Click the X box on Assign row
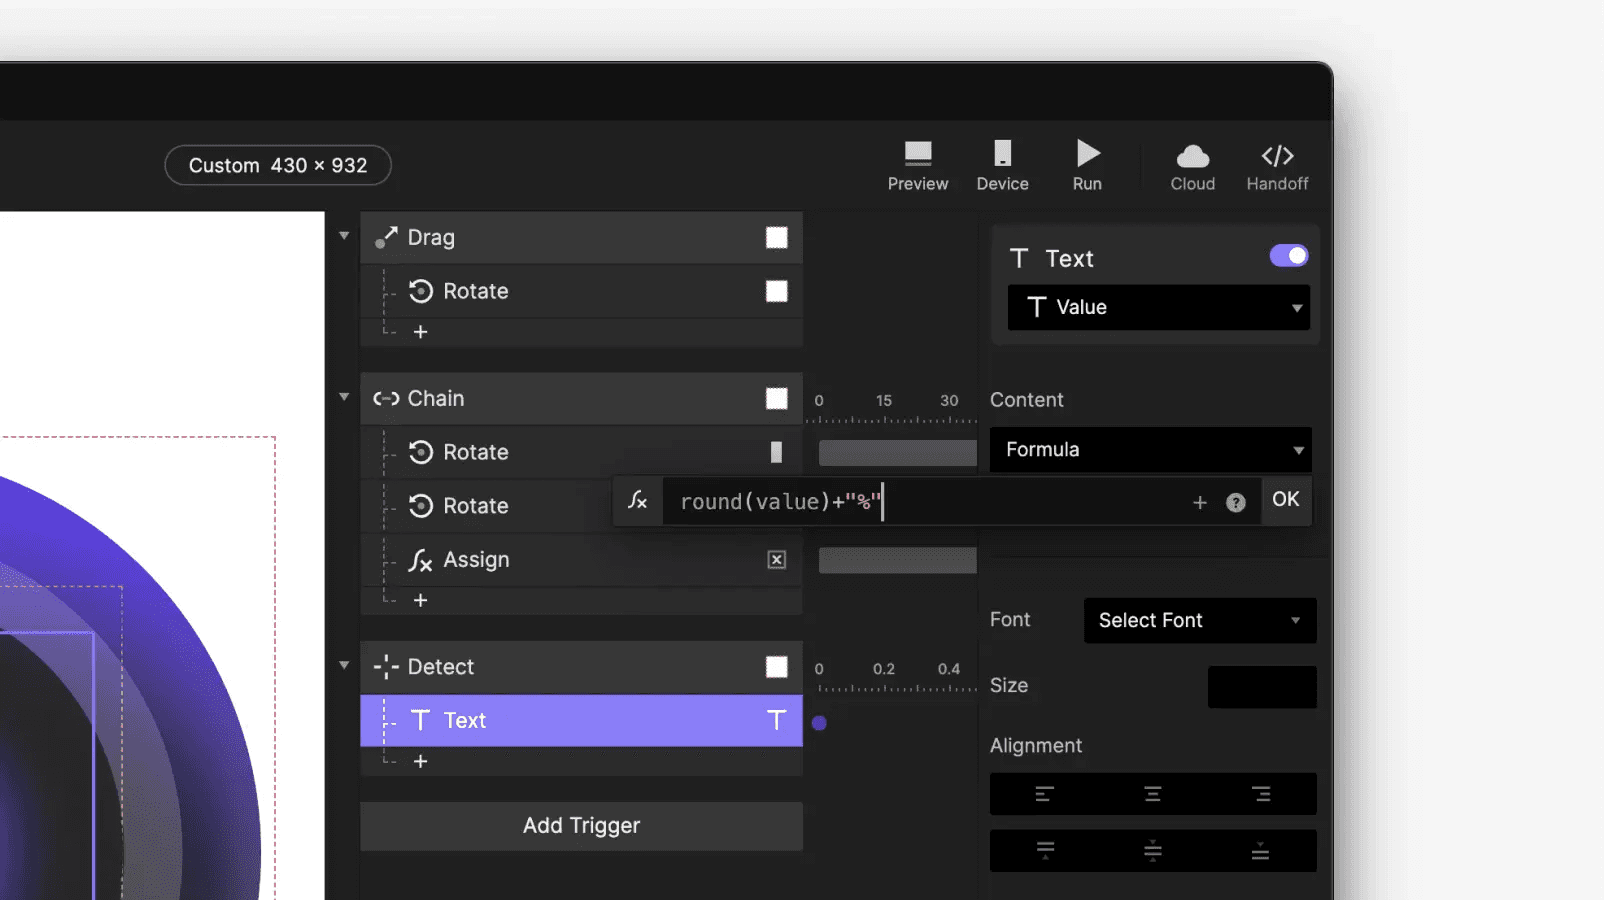Viewport: 1604px width, 900px height. (777, 560)
